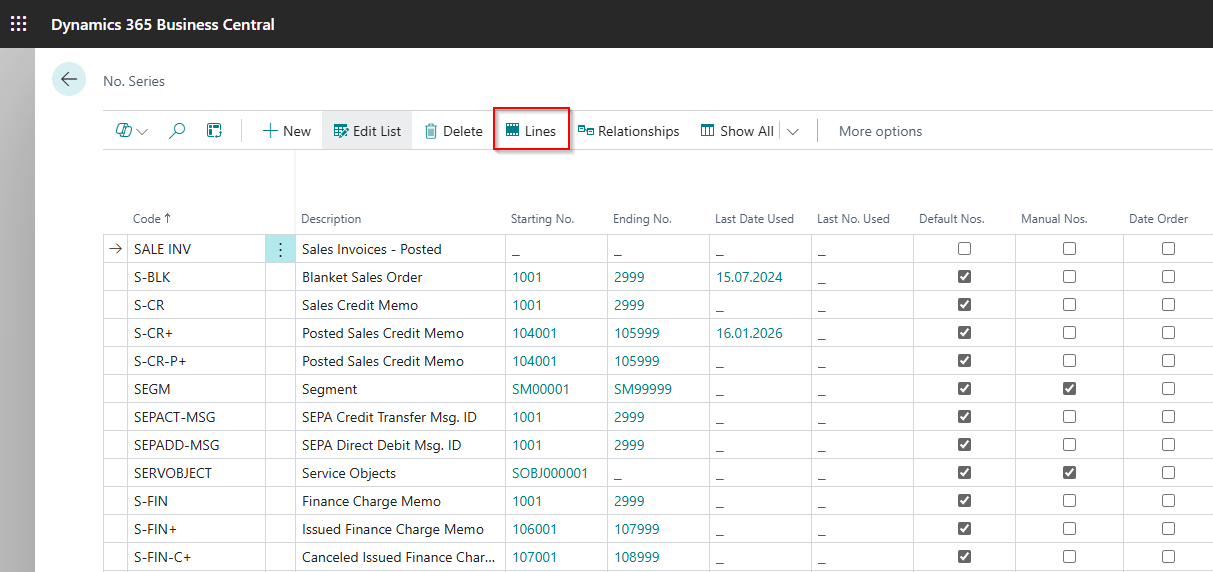The height and width of the screenshot is (572, 1213).
Task: Check Default Nos. for SALE INV
Action: click(x=964, y=249)
